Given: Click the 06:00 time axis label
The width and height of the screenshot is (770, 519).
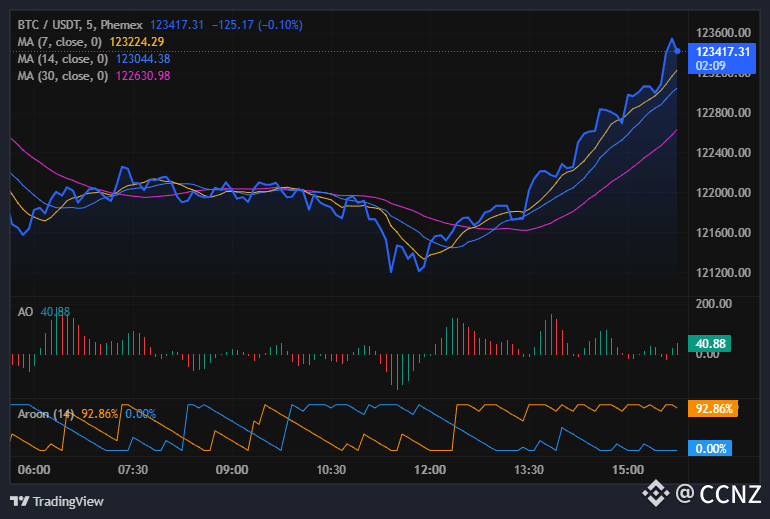Looking at the screenshot, I should [x=34, y=470].
